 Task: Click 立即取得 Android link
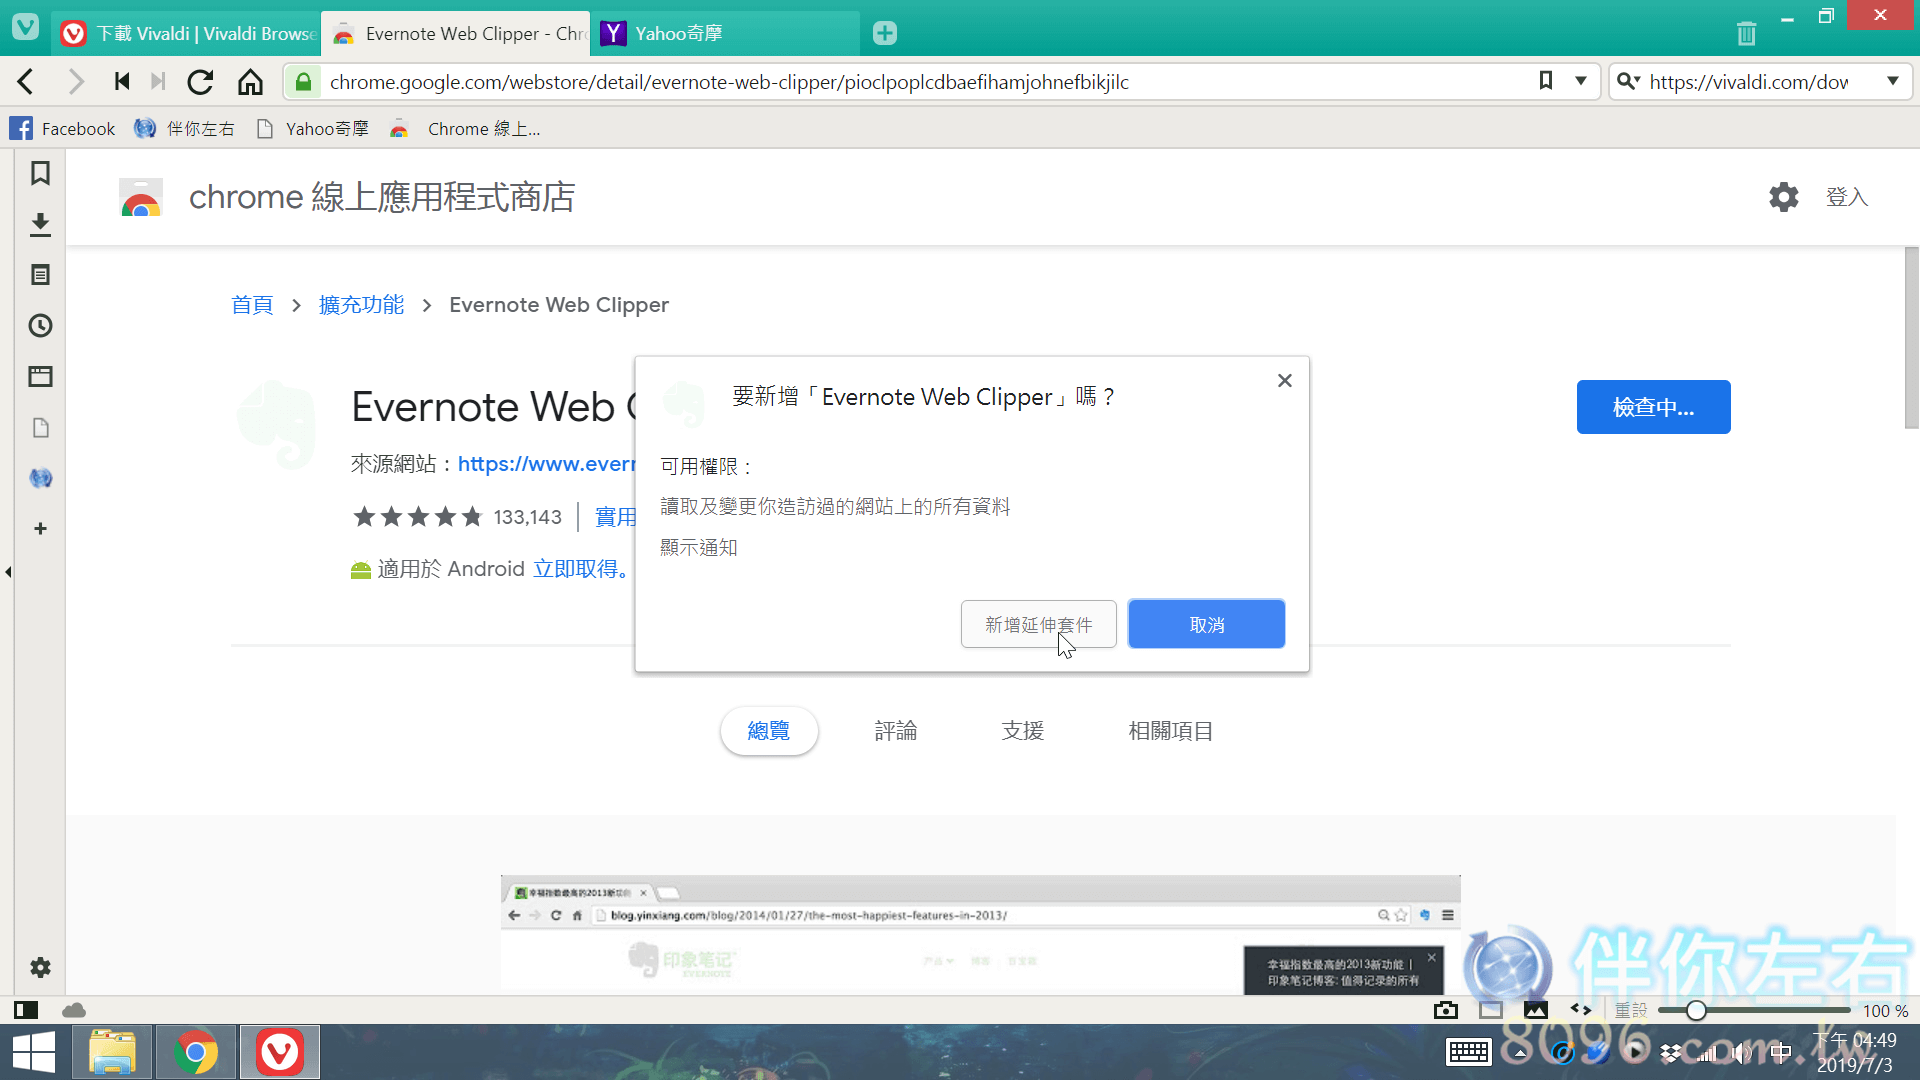[x=581, y=569]
